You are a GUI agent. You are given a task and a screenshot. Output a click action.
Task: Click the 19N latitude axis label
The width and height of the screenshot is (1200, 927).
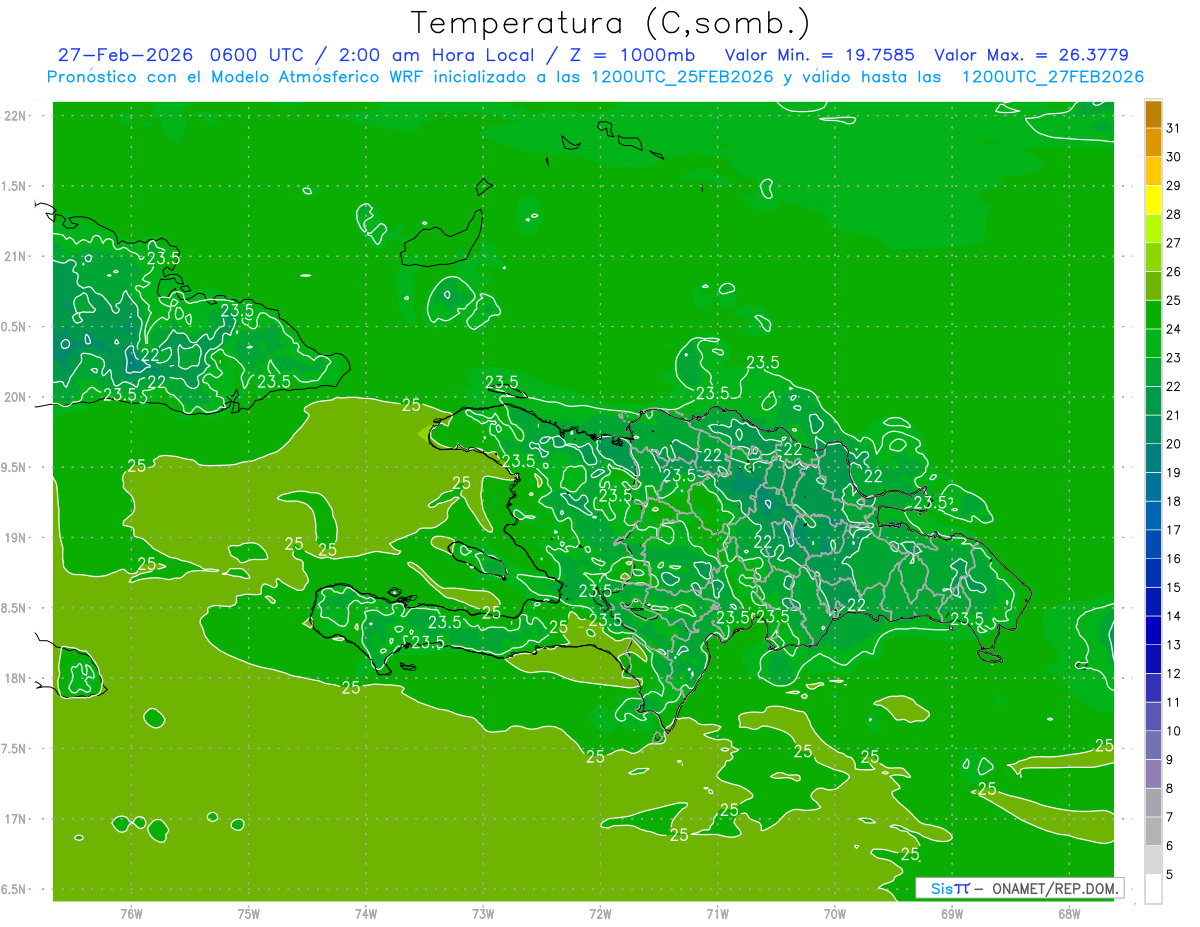[16, 538]
